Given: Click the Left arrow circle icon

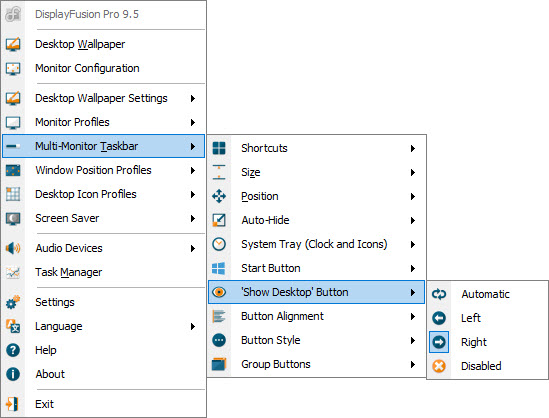Looking at the screenshot, I should tap(439, 318).
